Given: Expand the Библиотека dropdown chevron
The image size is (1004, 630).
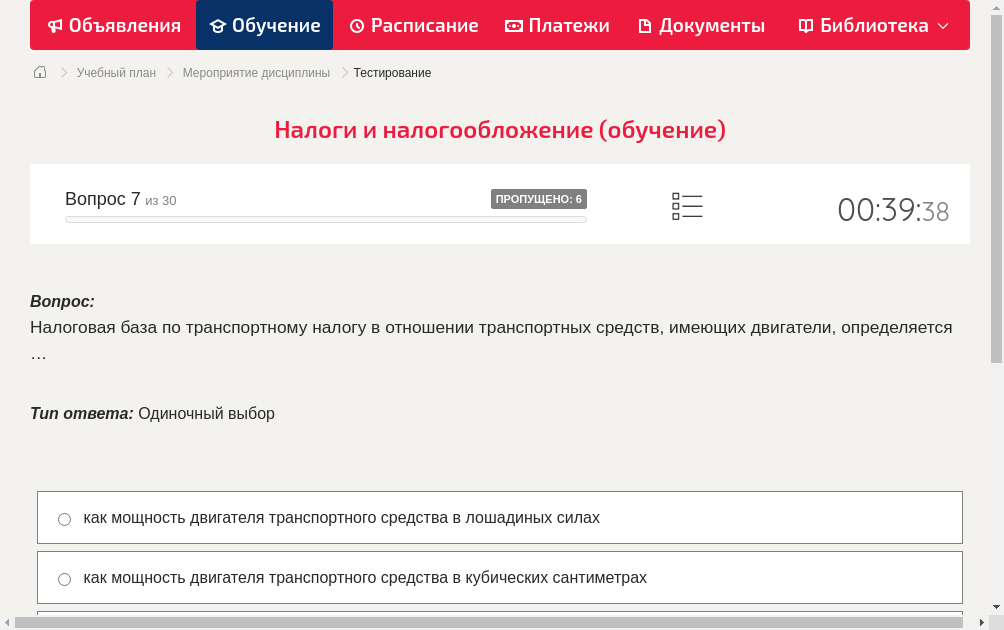Looking at the screenshot, I should coord(941,25).
